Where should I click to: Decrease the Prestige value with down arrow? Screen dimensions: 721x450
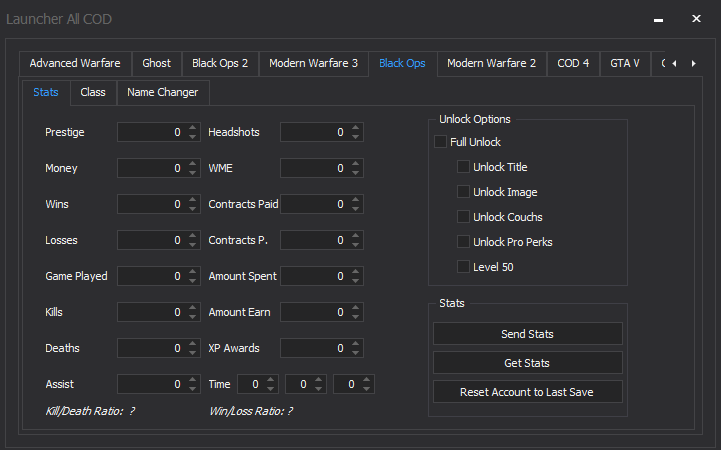[x=193, y=137]
